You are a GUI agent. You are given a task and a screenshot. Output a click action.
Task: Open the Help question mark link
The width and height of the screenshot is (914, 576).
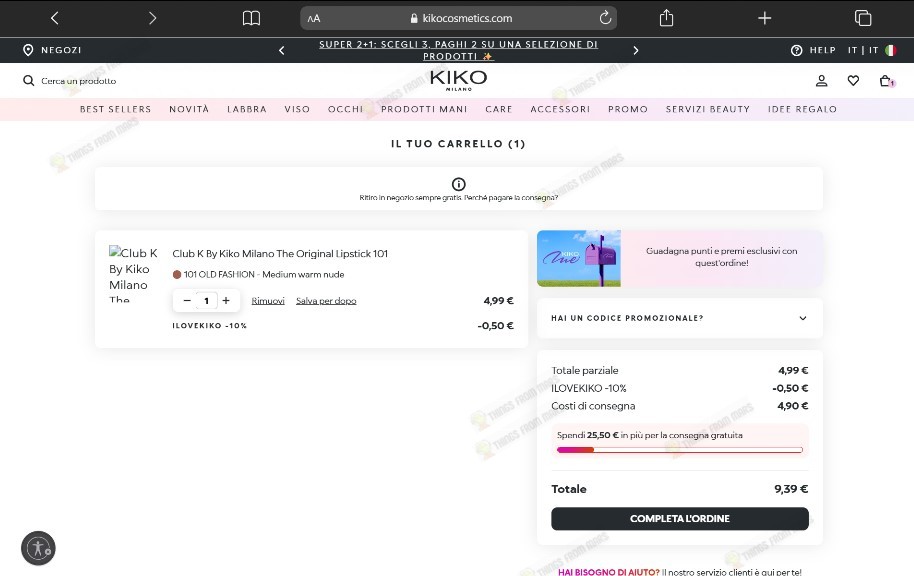(x=813, y=50)
